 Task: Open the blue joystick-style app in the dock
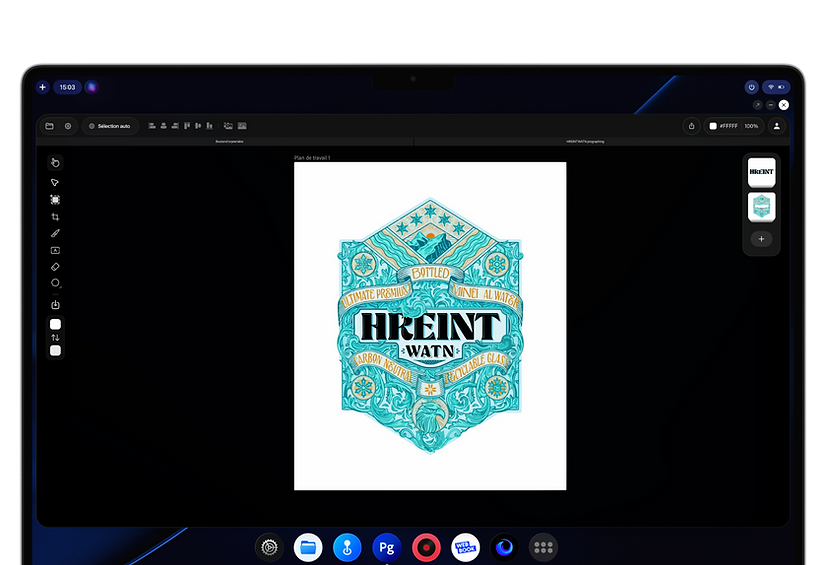[347, 548]
